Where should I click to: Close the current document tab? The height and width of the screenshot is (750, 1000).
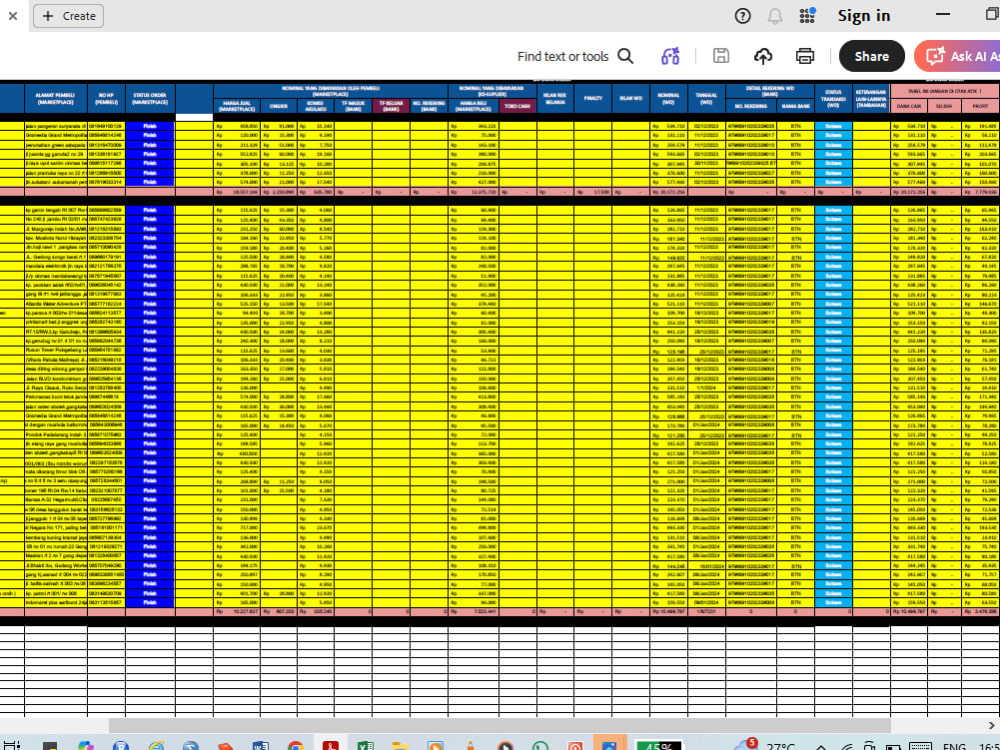(x=13, y=16)
